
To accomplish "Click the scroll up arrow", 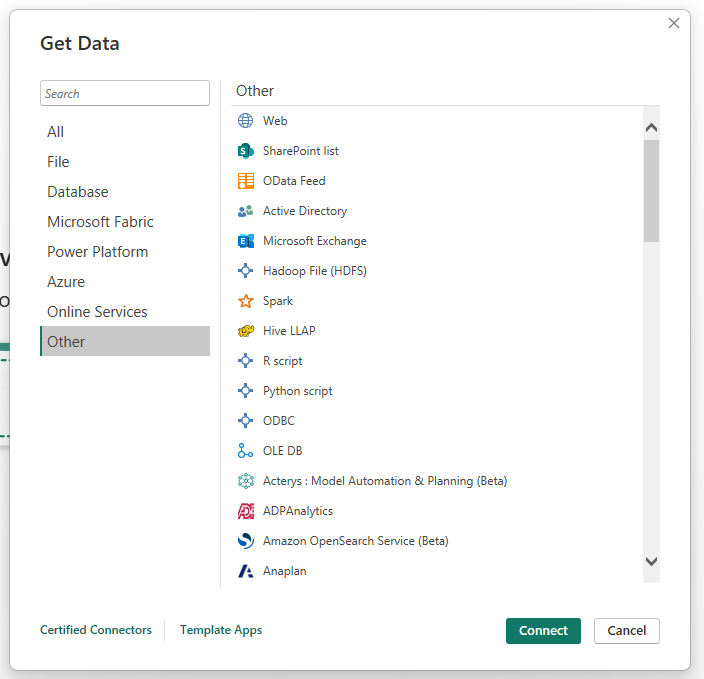I will 651,128.
